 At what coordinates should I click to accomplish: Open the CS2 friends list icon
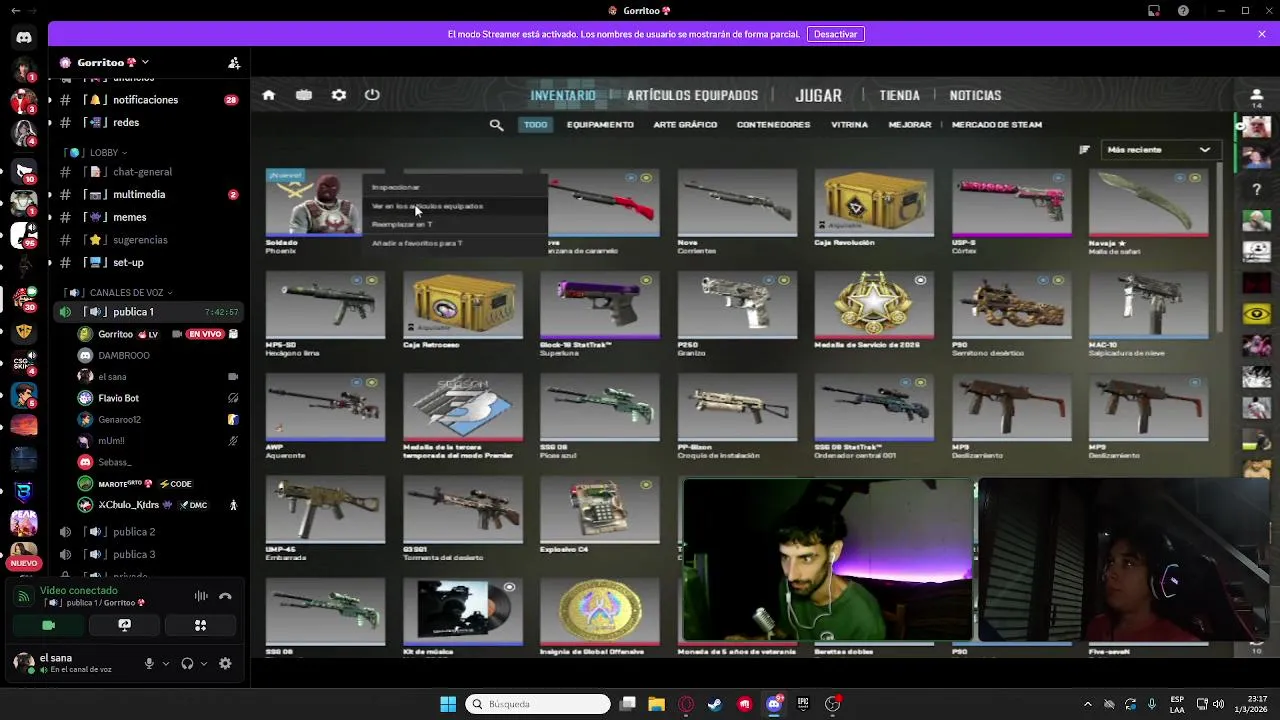[1257, 95]
